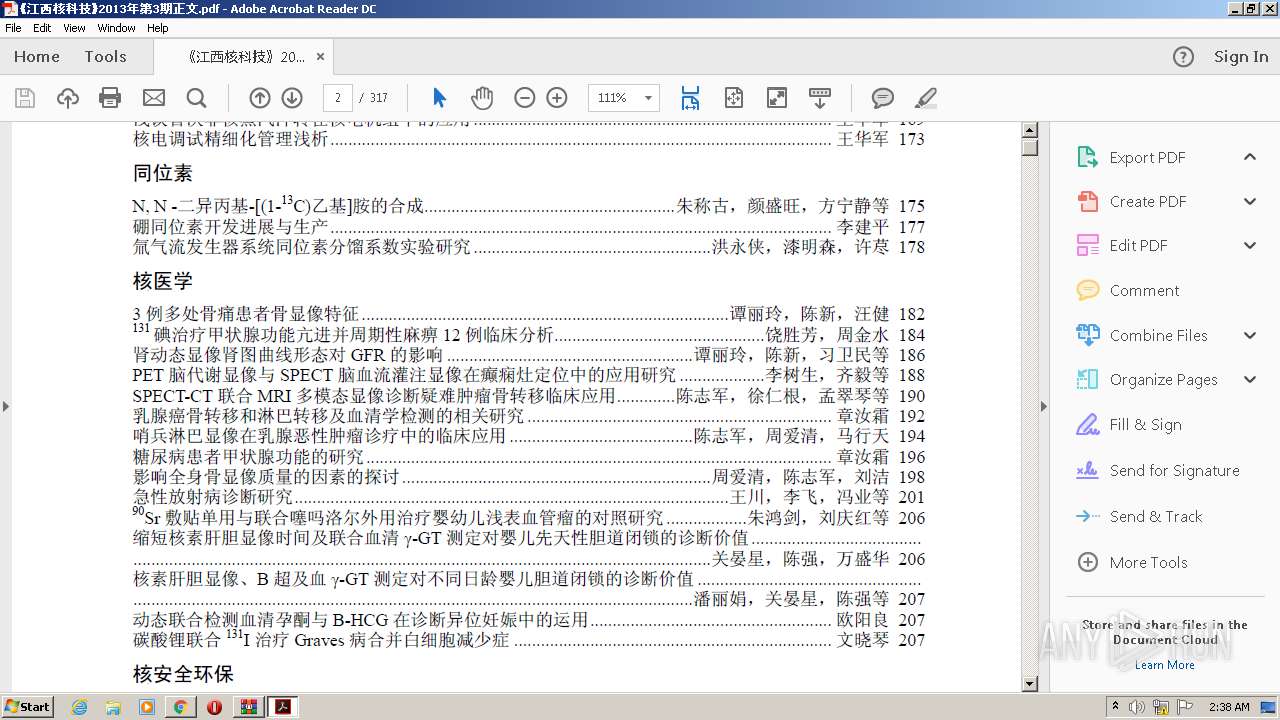1280x720 pixels.
Task: Click the Zoom out minus icon
Action: 524,97
